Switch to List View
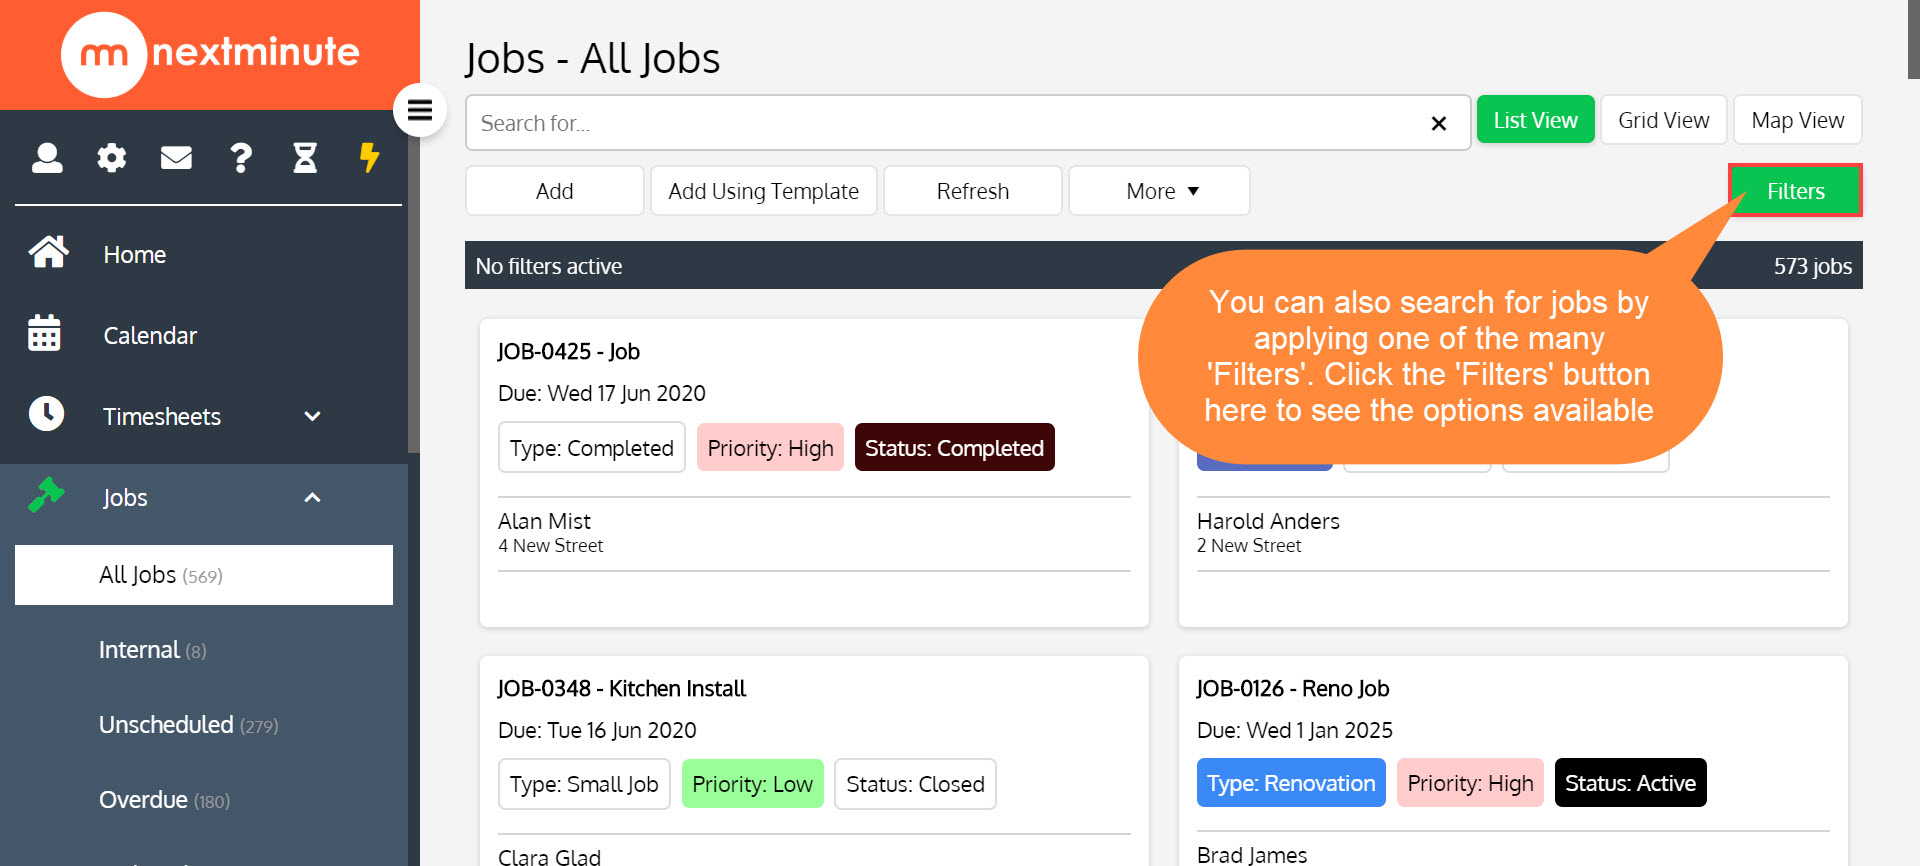 tap(1536, 120)
